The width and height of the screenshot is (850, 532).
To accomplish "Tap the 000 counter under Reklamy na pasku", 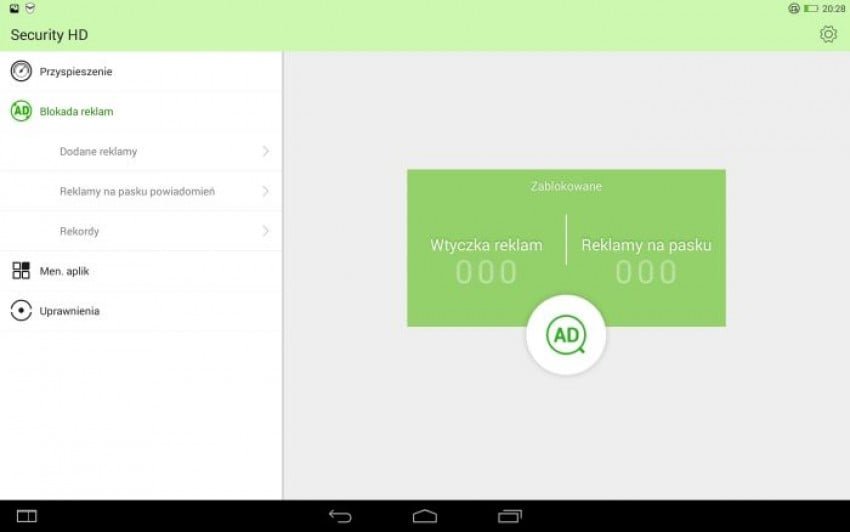I will pos(646,272).
